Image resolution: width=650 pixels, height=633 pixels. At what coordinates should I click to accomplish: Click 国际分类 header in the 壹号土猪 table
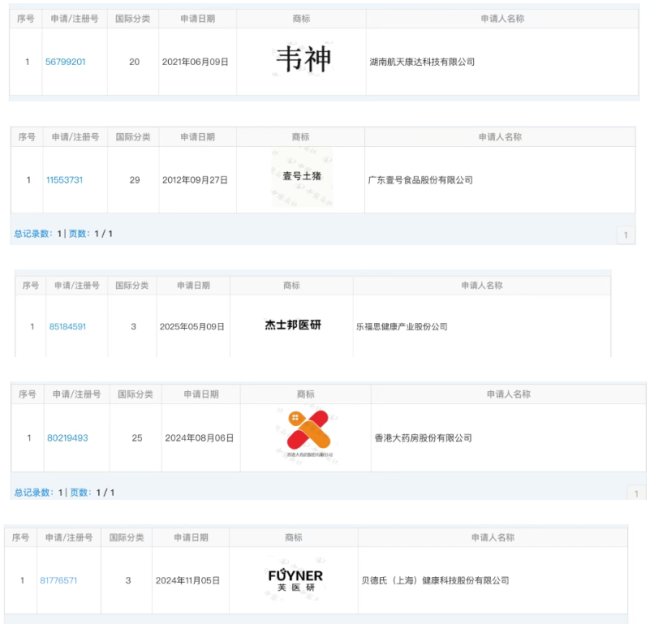[x=133, y=137]
